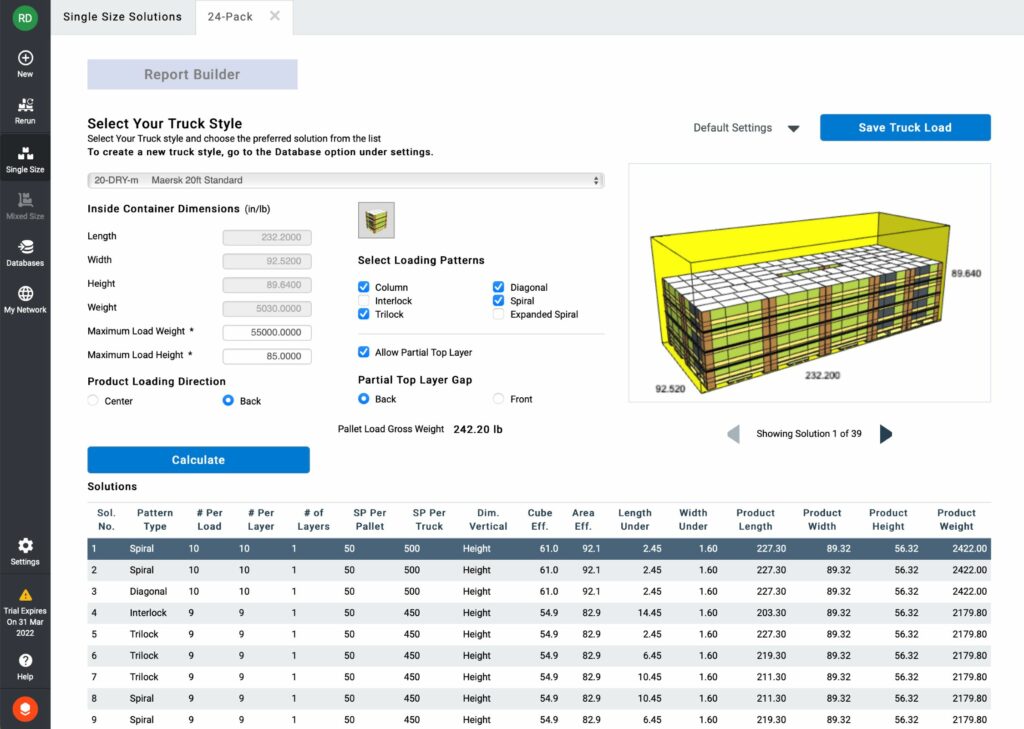Click the Maximum Load Weight input field
1024x729 pixels.
267,333
